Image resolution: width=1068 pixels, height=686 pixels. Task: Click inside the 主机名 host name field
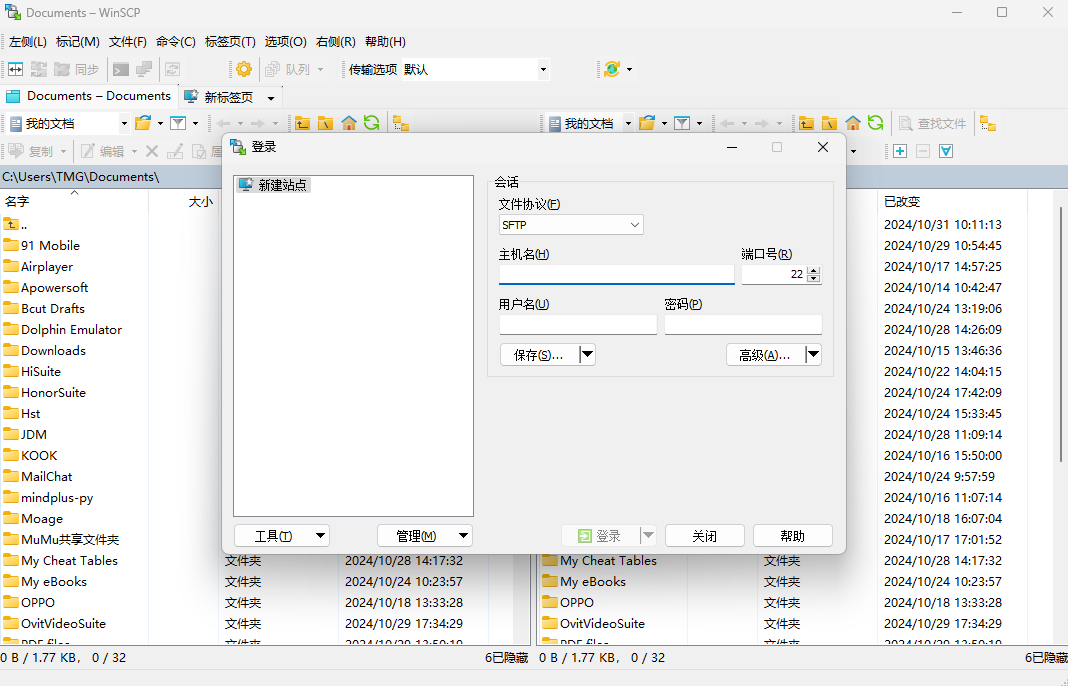[x=616, y=273]
